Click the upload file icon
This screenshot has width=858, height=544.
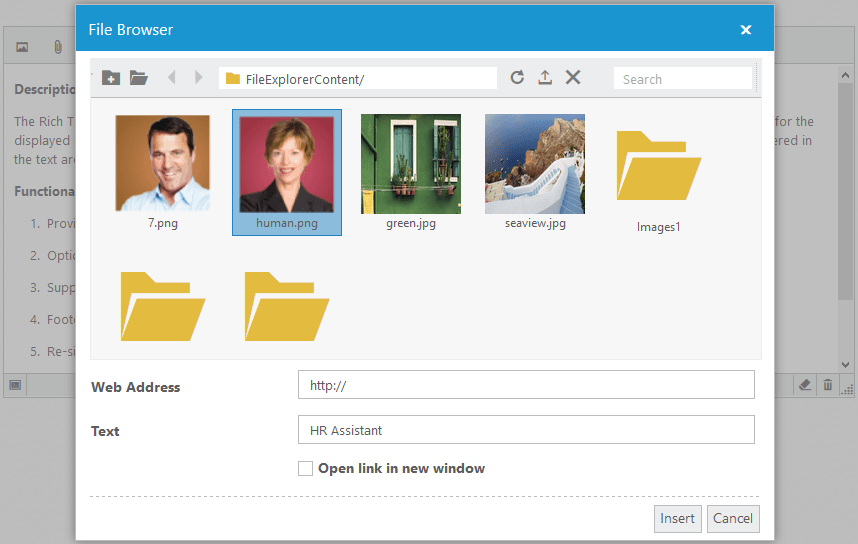point(545,78)
